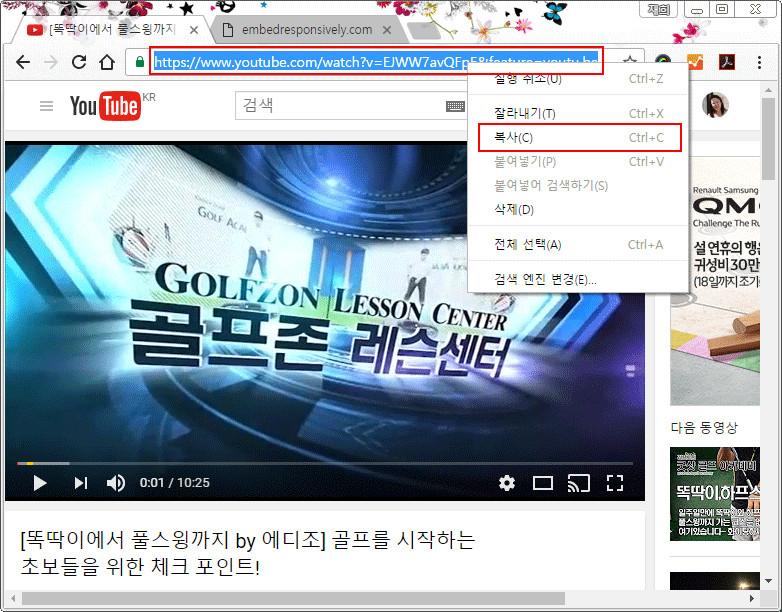Click the green secure padlock icon
Viewport: 782px width, 612px height.
140,62
